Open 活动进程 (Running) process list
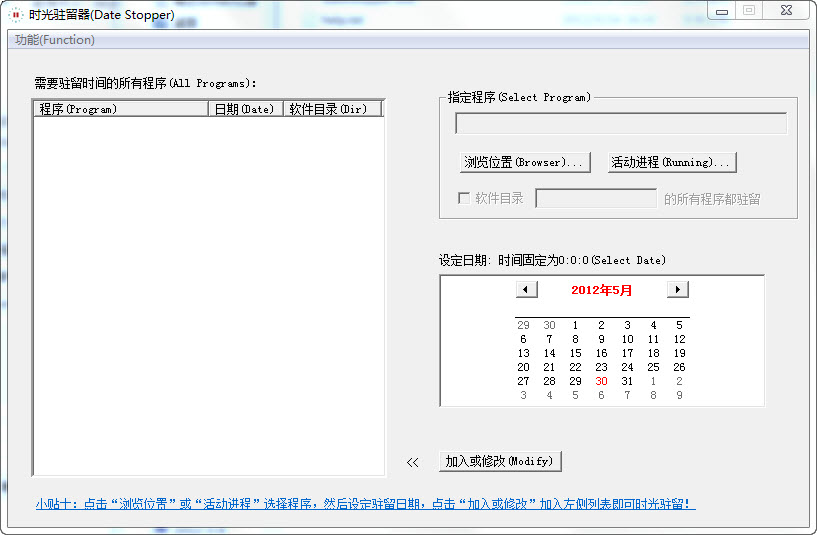 (x=671, y=162)
